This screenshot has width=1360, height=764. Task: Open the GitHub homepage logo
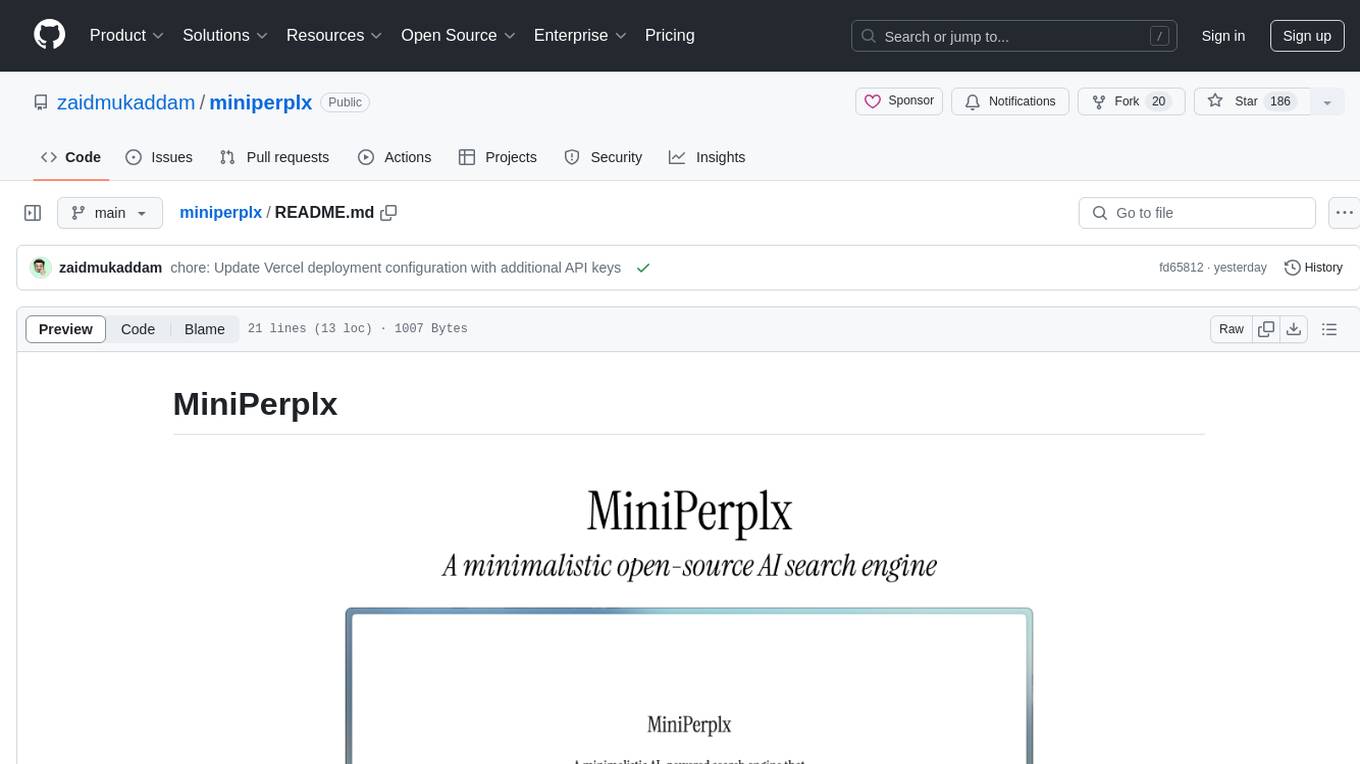[49, 35]
